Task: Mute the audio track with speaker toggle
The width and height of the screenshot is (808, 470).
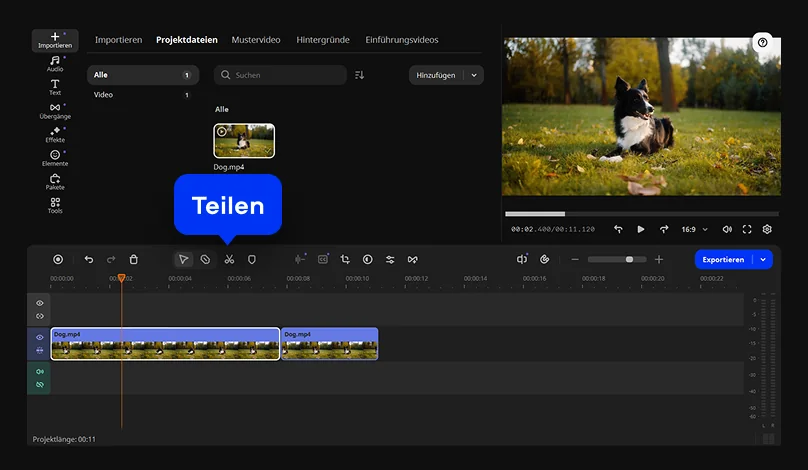Action: click(x=40, y=372)
